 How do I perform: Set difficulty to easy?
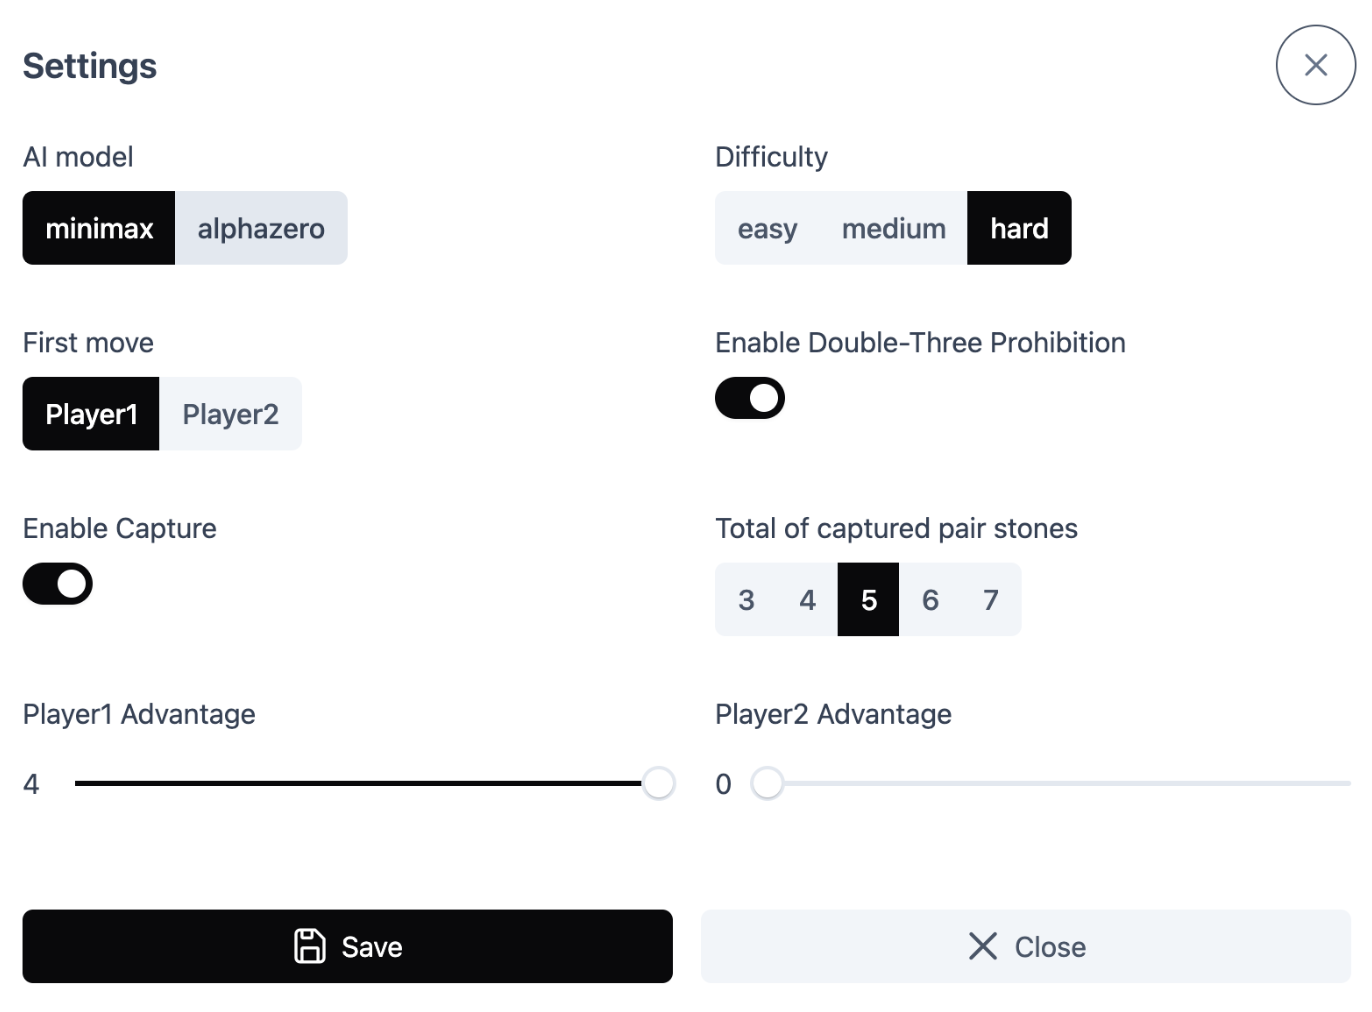pos(767,228)
